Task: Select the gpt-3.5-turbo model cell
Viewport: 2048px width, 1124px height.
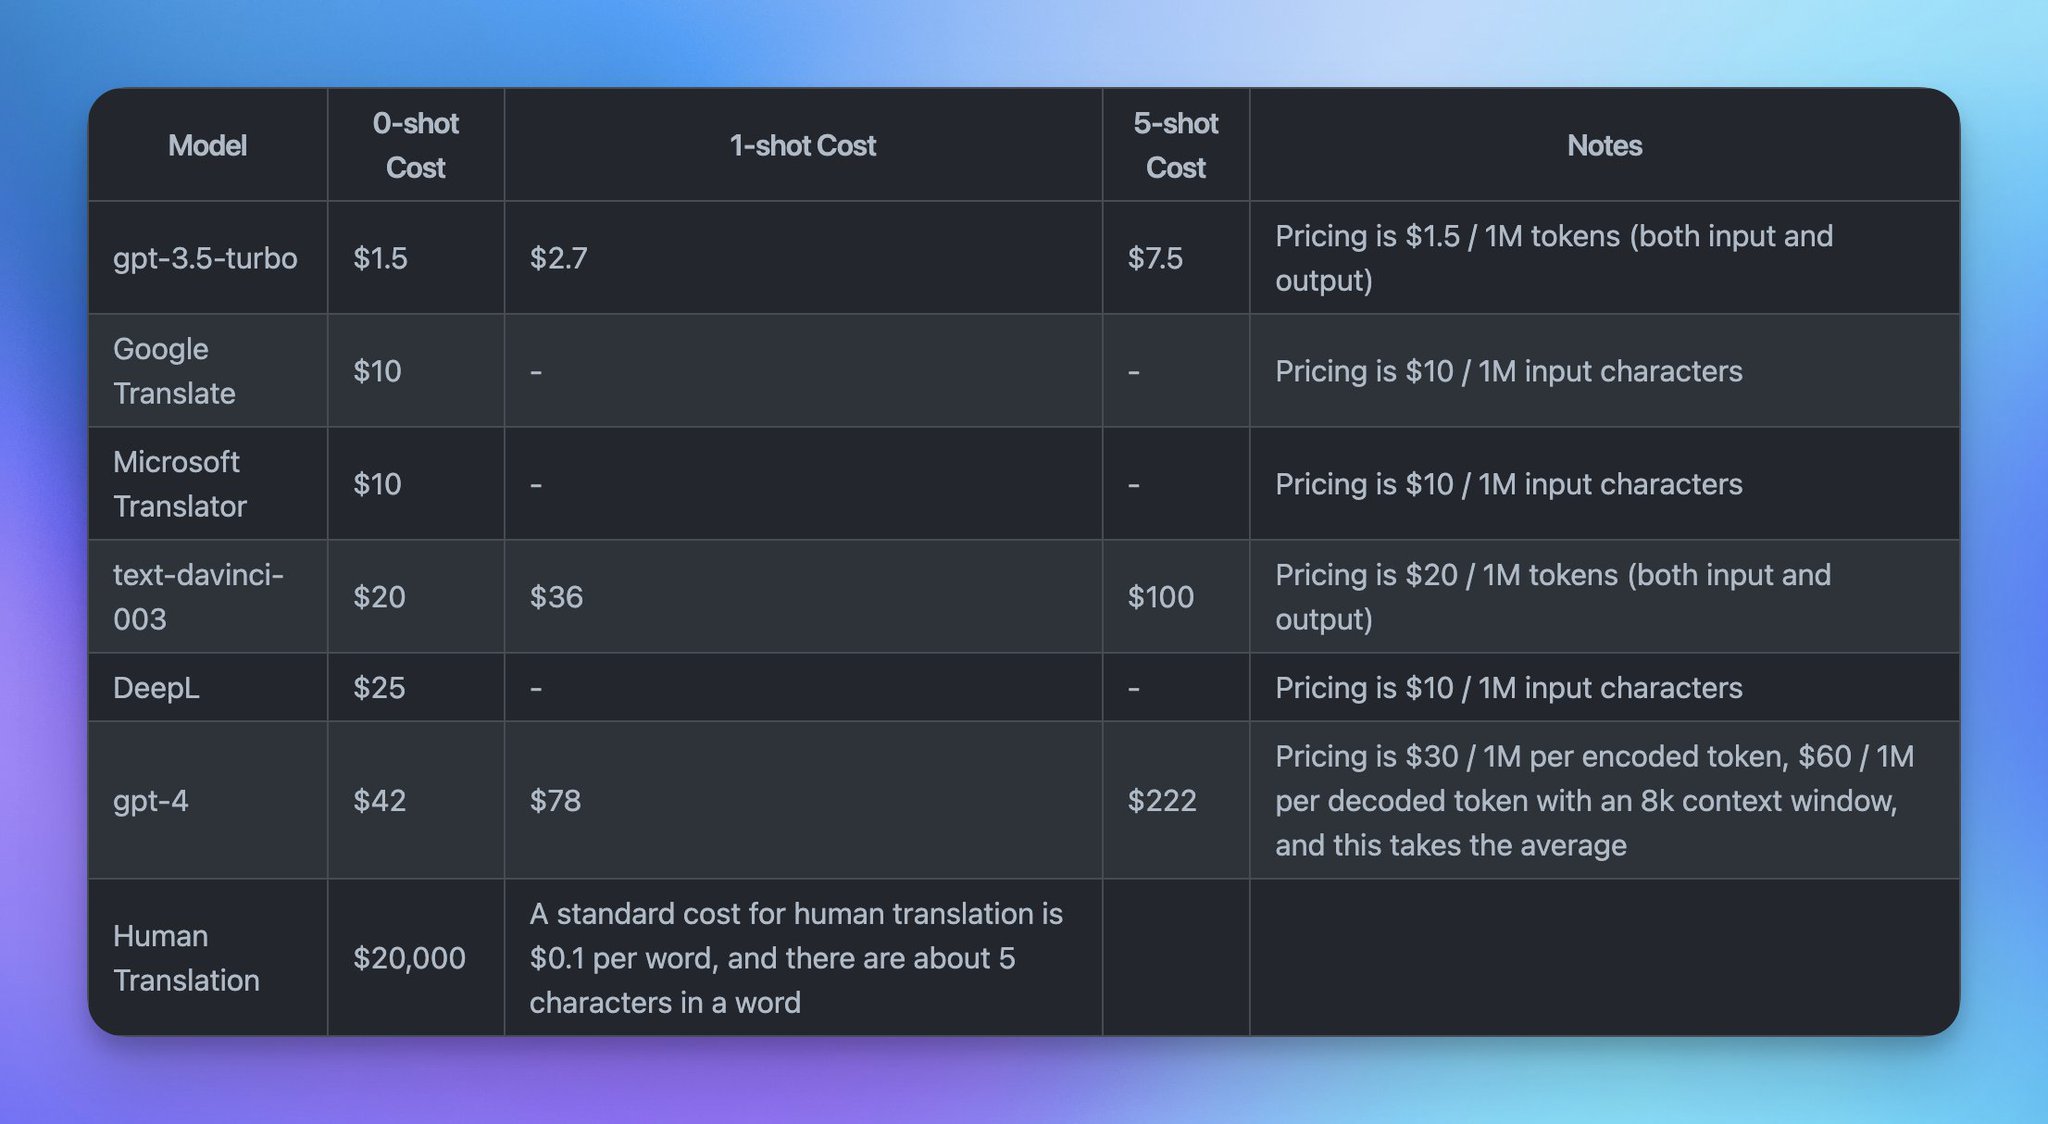Action: 205,258
